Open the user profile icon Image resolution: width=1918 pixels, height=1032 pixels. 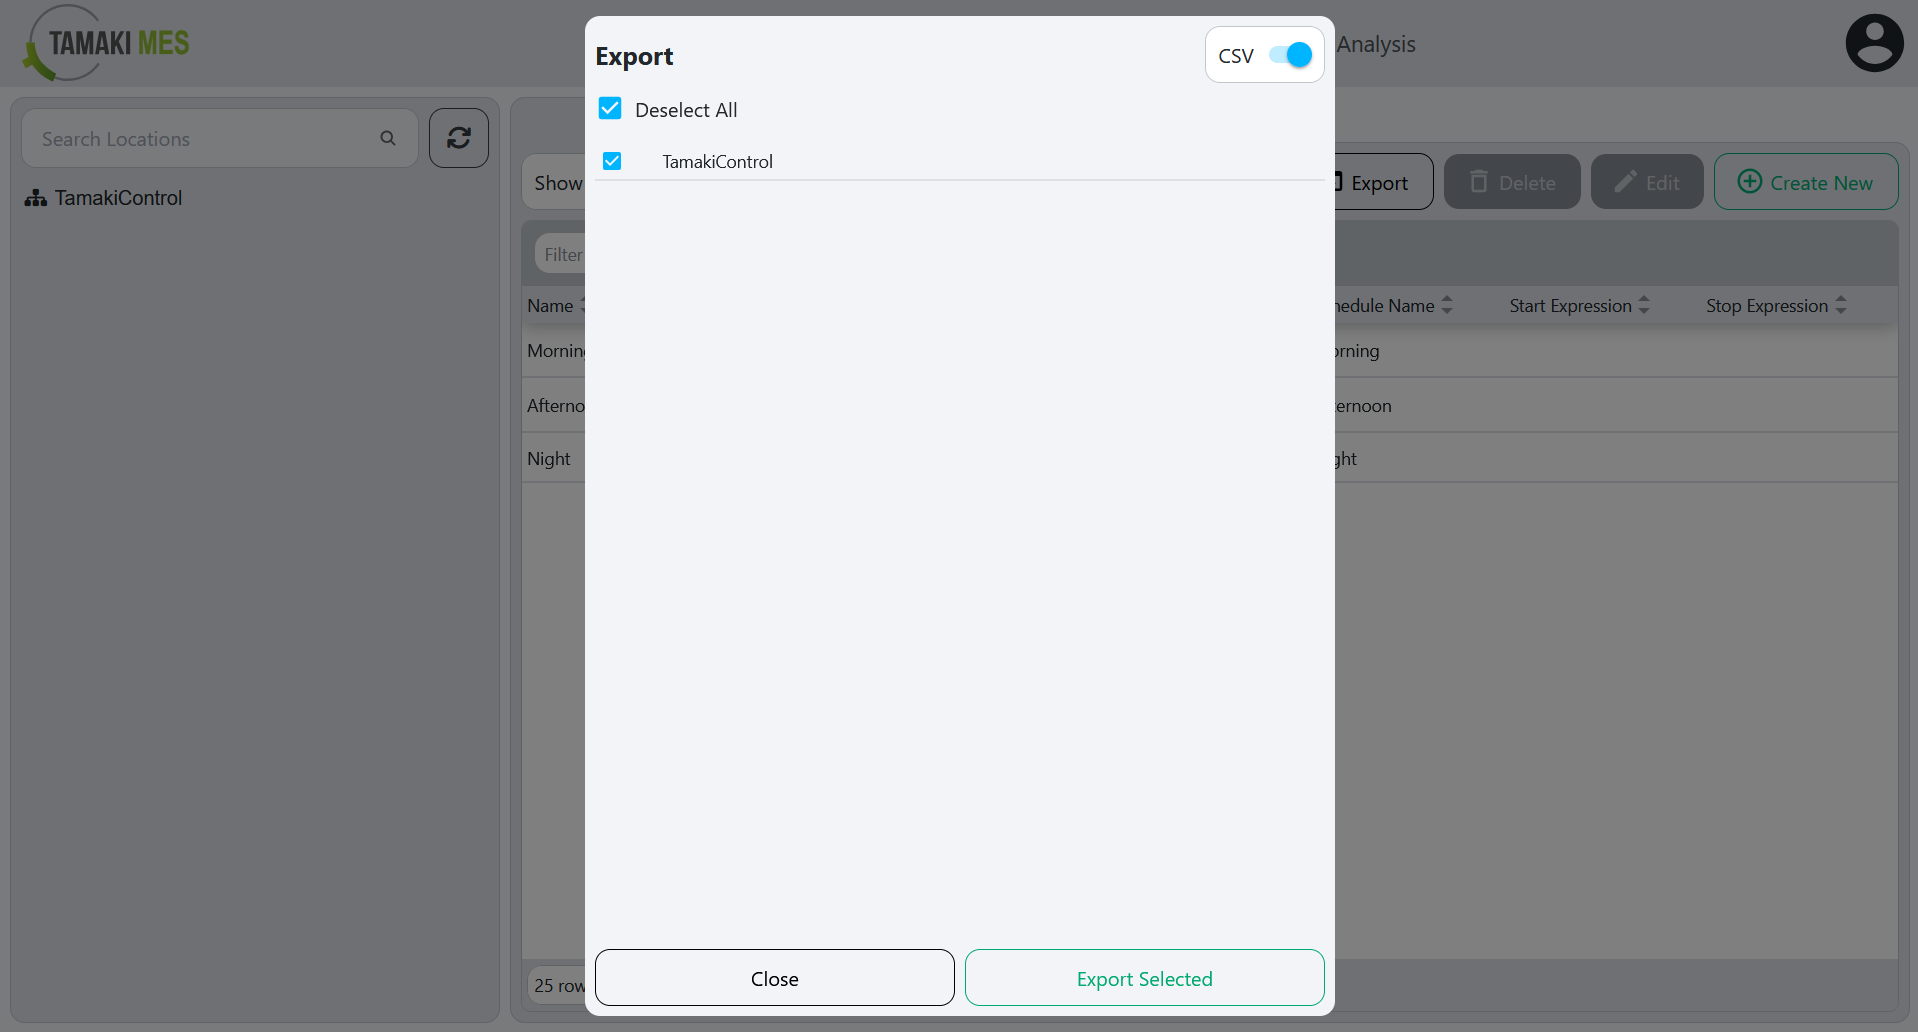pos(1874,42)
